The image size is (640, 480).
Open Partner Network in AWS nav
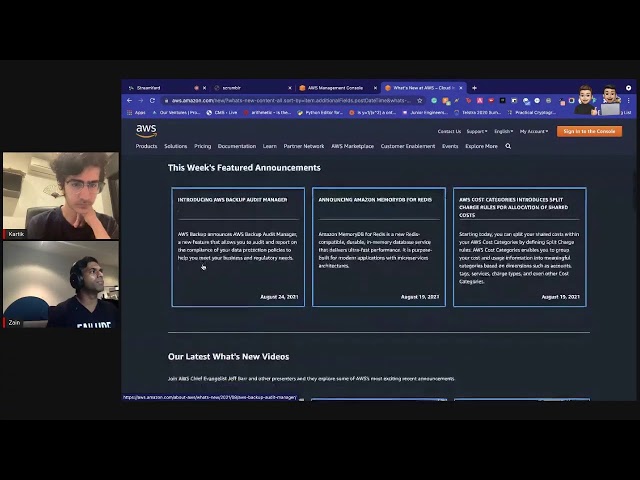(x=304, y=146)
